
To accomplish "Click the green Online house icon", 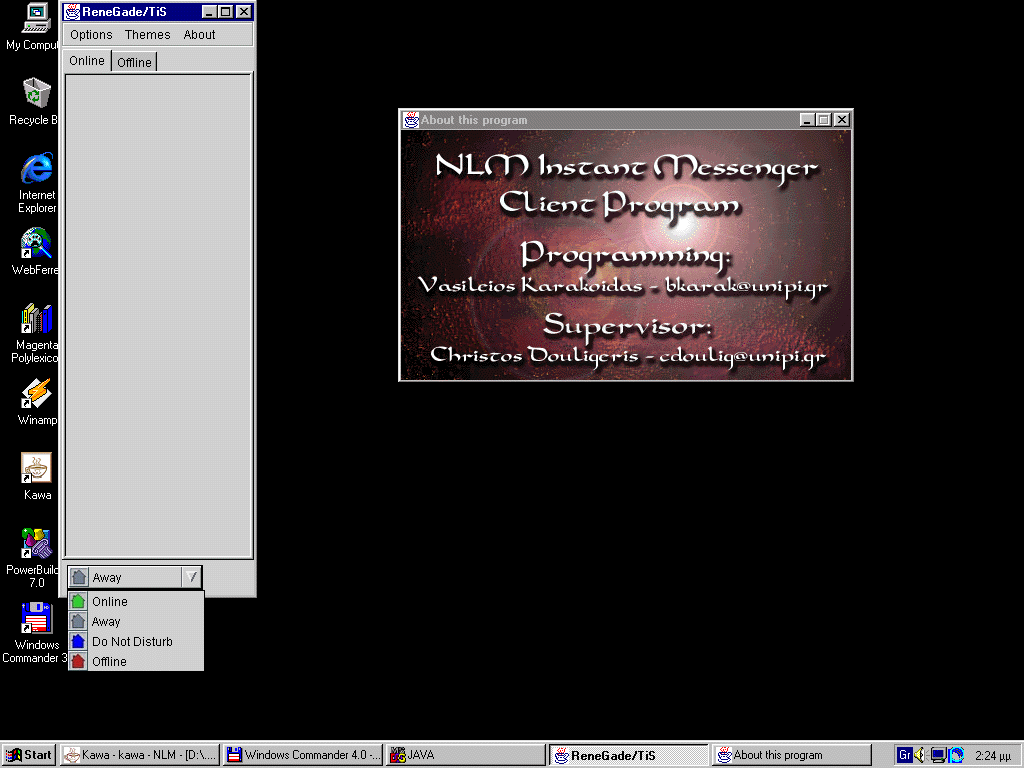I will (78, 601).
